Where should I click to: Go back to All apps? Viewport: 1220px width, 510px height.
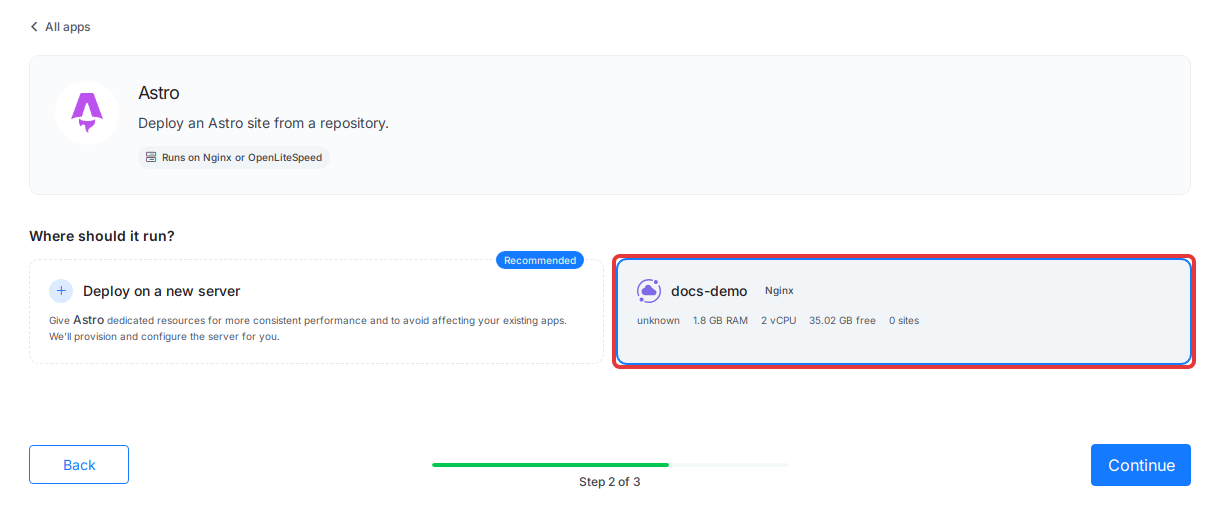coord(60,27)
